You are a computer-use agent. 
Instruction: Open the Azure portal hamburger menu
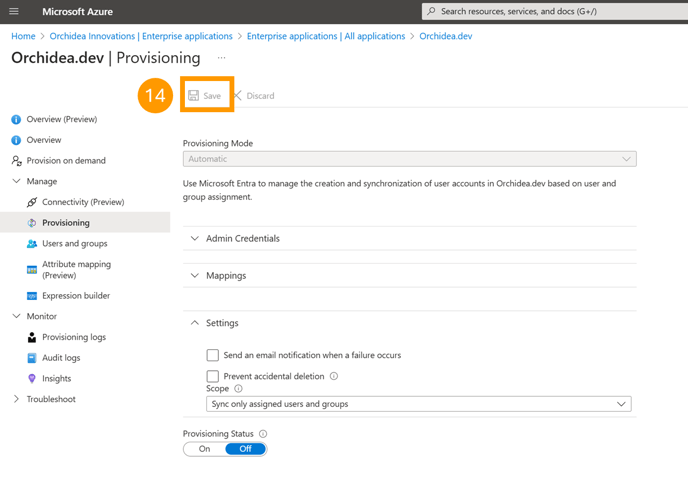(14, 11)
